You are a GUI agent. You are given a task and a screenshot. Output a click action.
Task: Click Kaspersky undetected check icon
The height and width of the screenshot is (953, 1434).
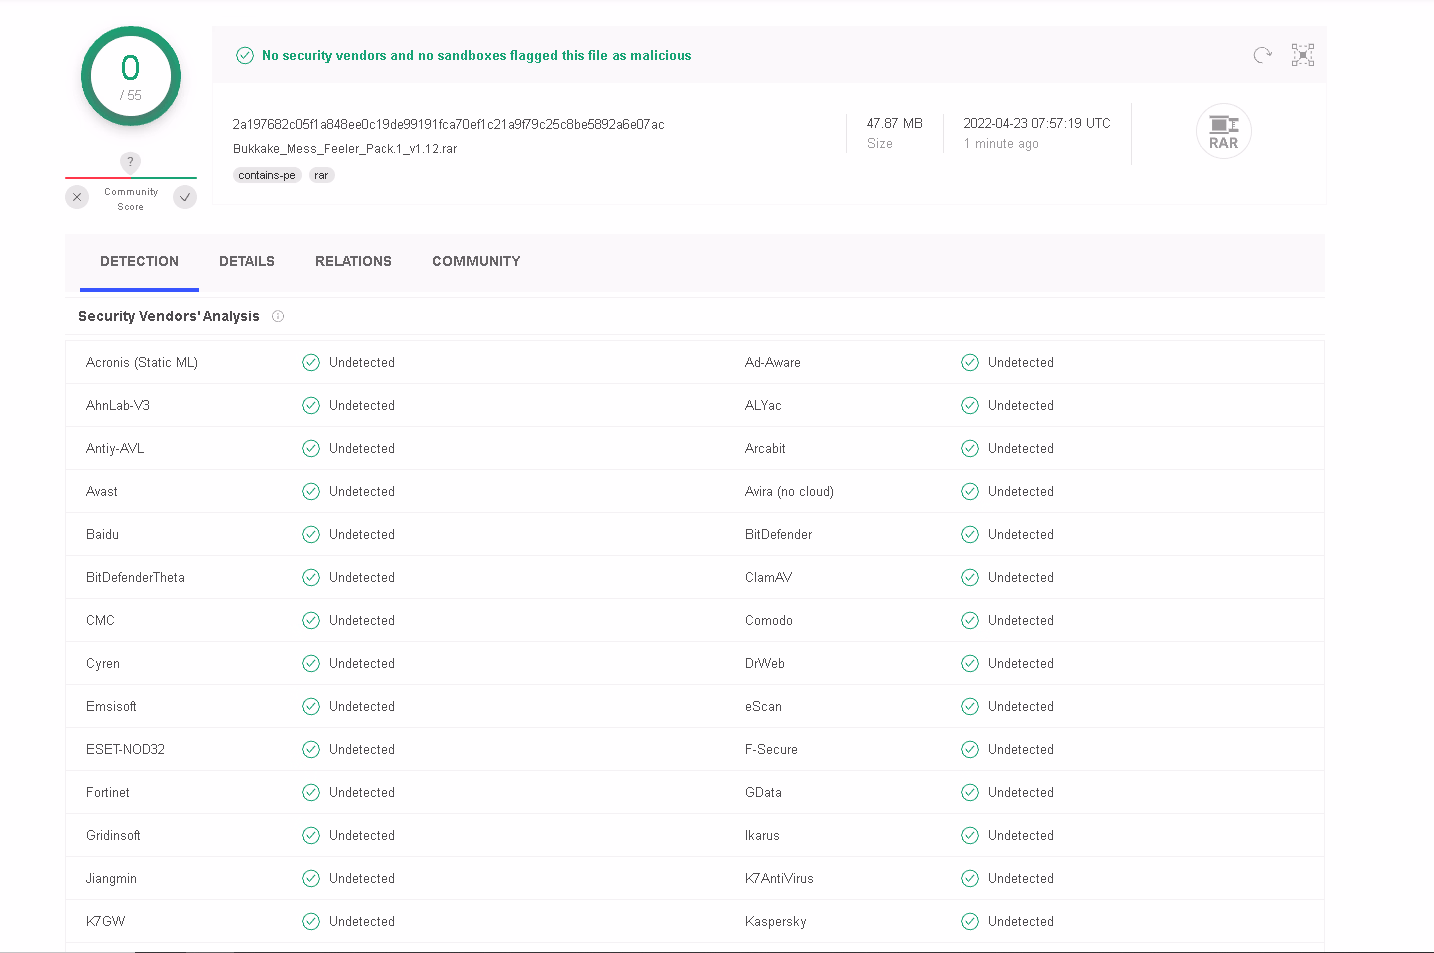point(970,921)
